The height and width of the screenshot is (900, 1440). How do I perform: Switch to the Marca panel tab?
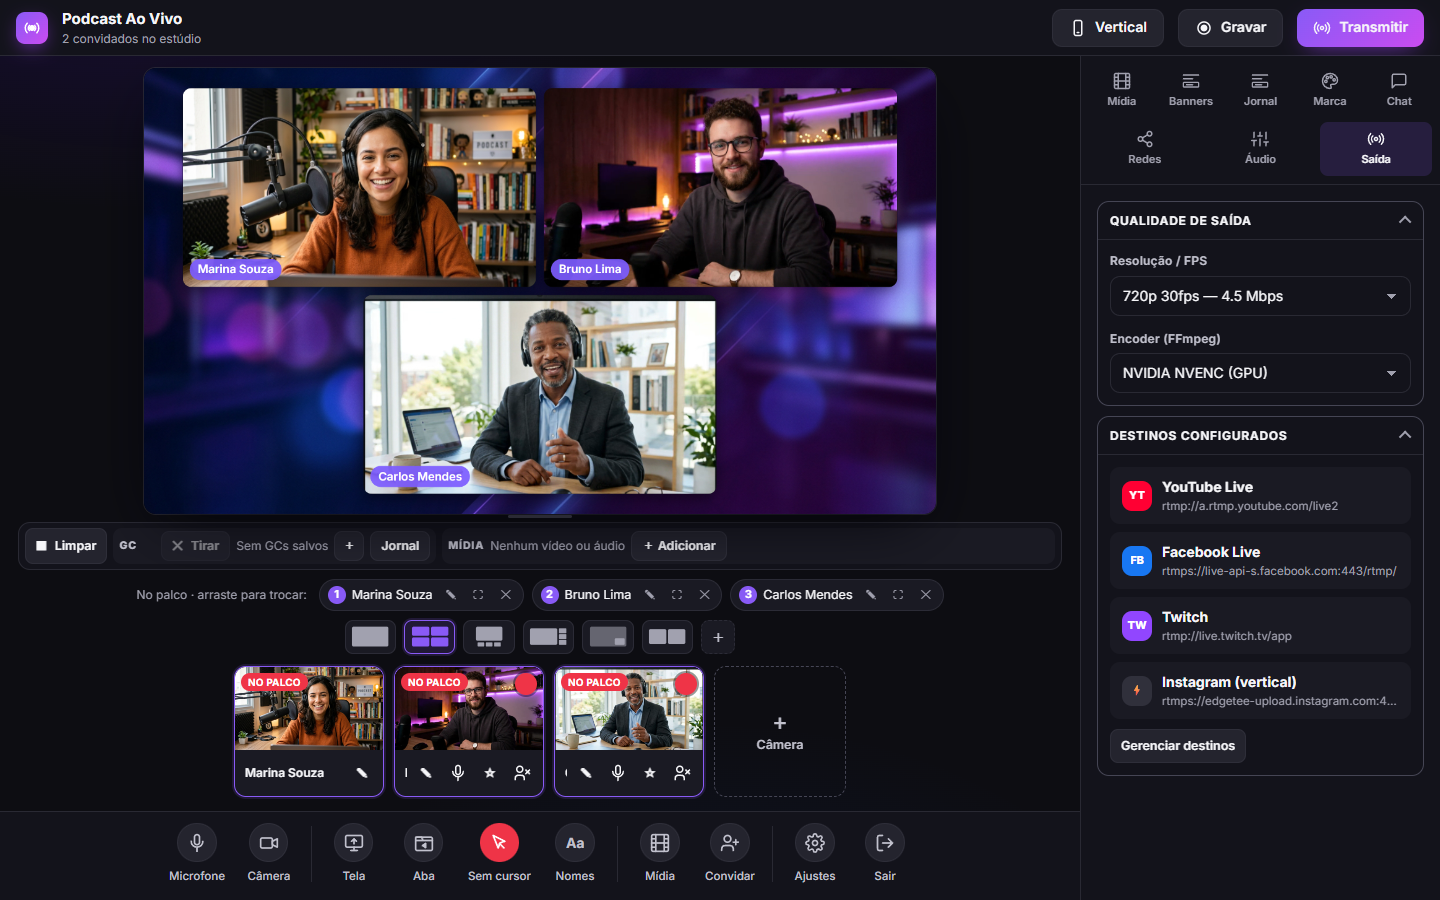click(x=1330, y=89)
